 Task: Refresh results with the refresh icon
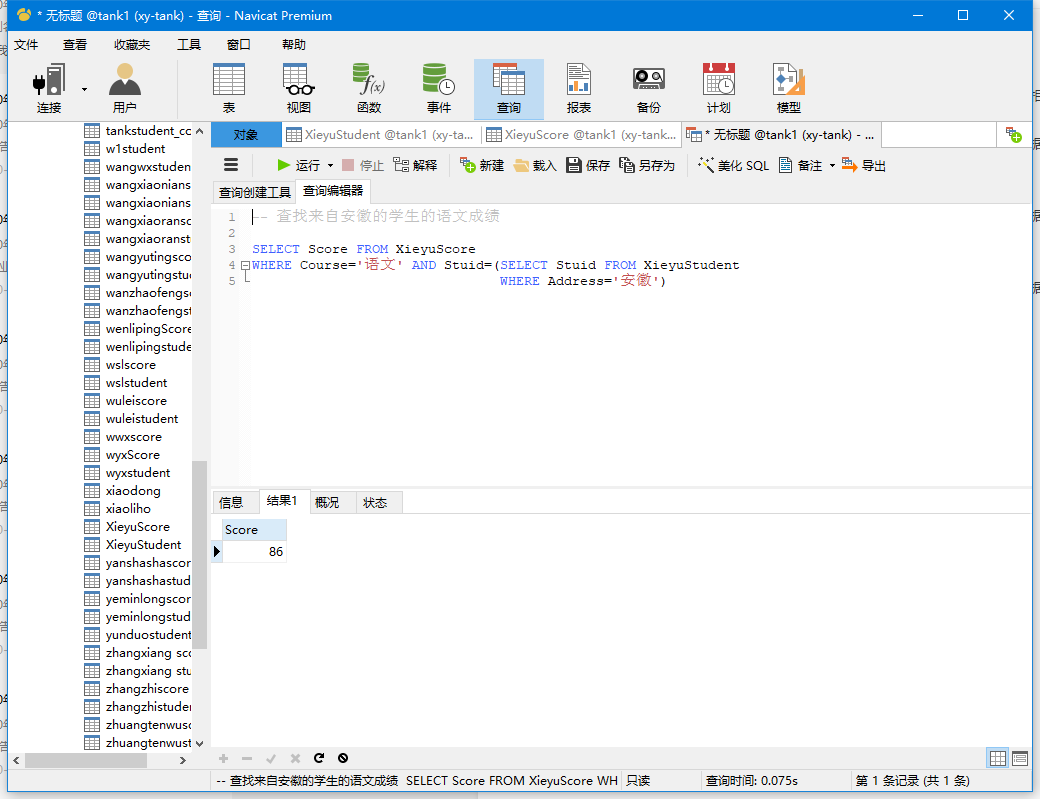tap(319, 758)
